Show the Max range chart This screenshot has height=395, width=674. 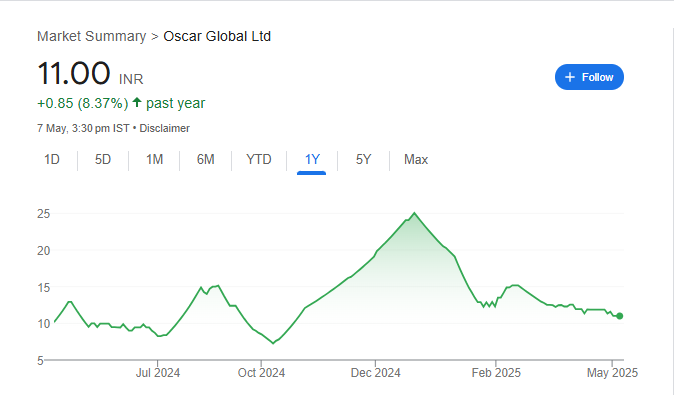tap(416, 159)
